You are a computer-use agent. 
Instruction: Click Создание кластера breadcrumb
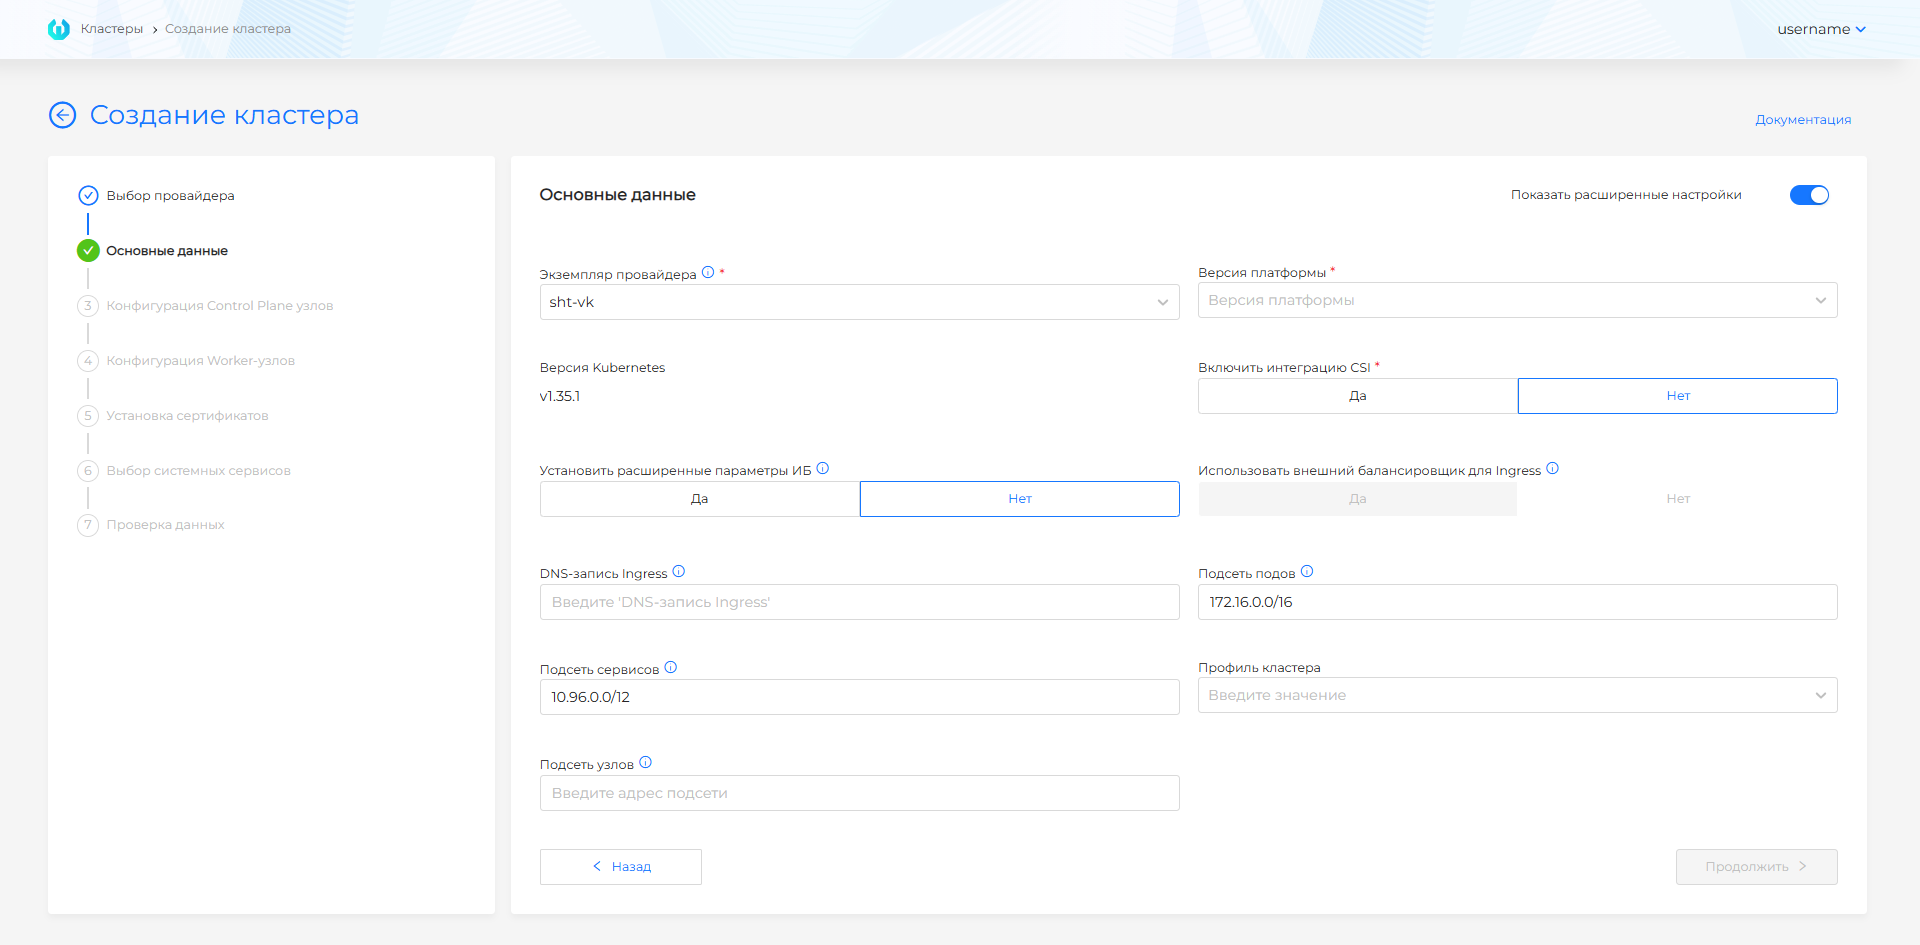[228, 29]
